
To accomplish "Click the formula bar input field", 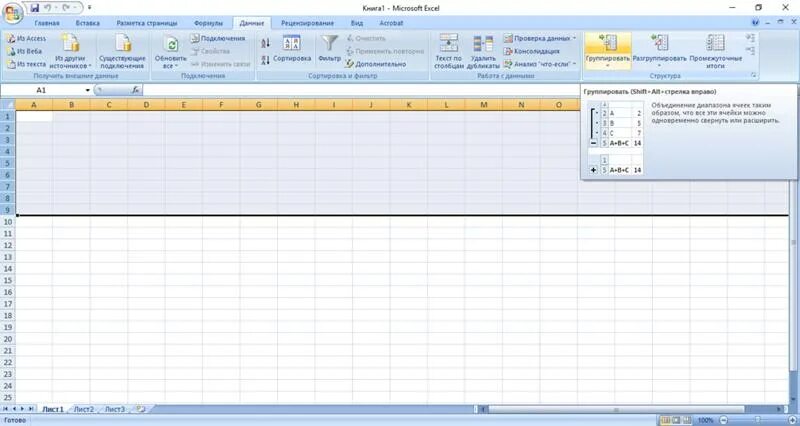I will point(360,90).
